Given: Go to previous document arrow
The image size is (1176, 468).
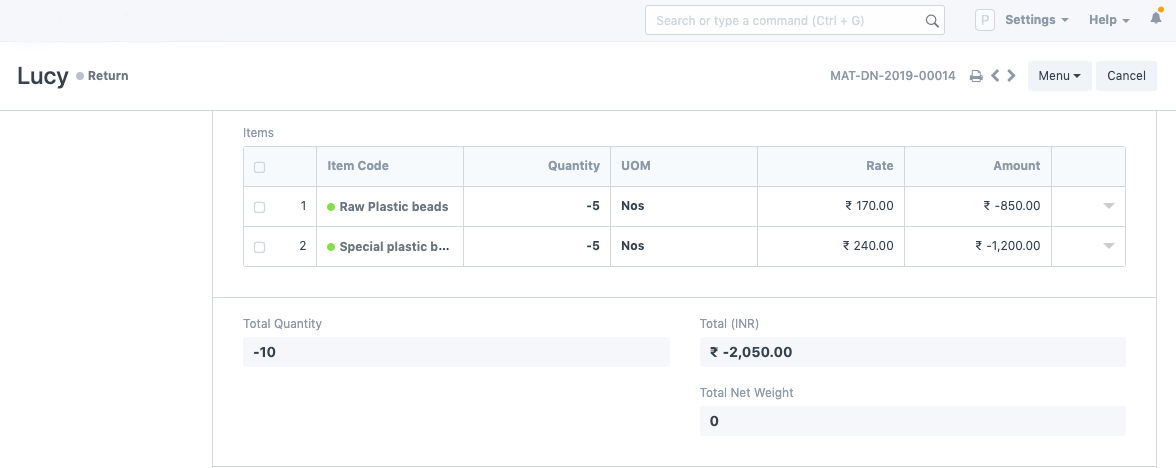Looking at the screenshot, I should point(995,76).
